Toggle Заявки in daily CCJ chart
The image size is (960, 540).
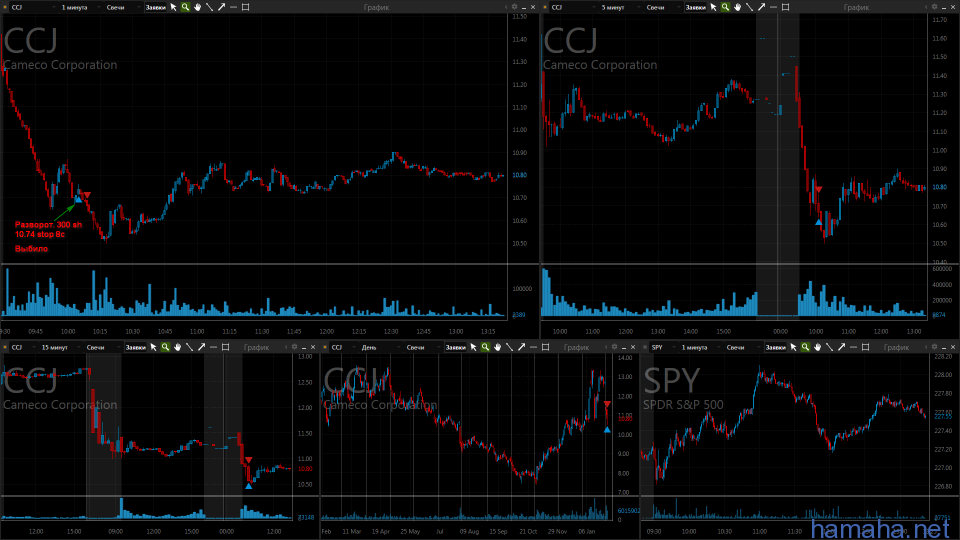point(456,347)
